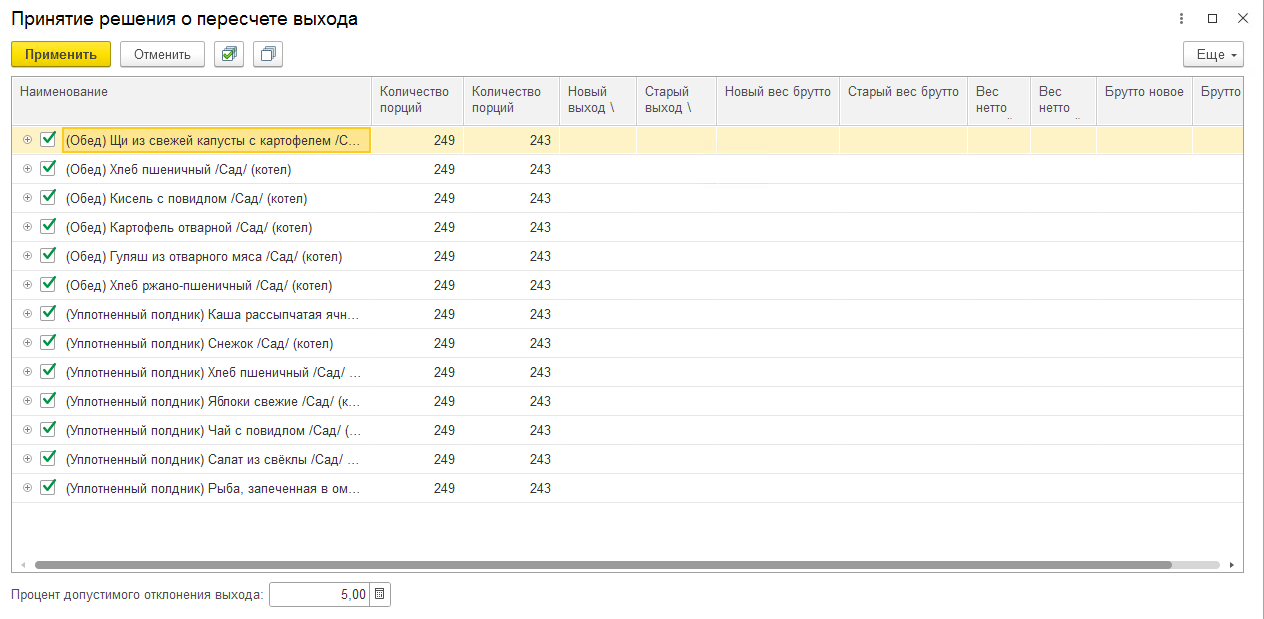Maximize the dialog window
This screenshot has height=619, width=1264.
tap(1213, 19)
